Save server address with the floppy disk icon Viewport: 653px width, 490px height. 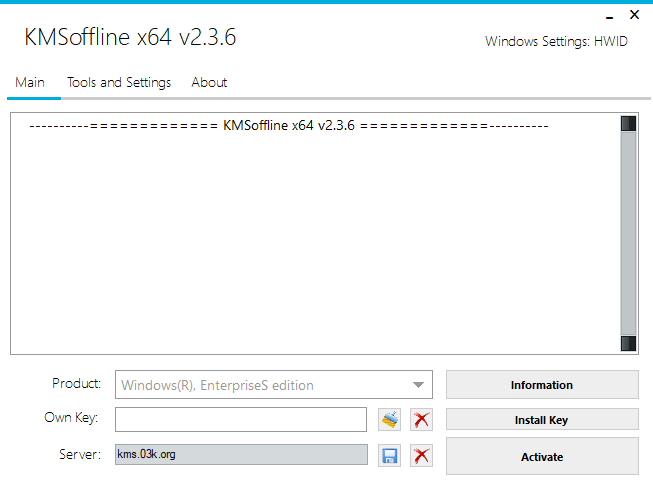point(389,455)
